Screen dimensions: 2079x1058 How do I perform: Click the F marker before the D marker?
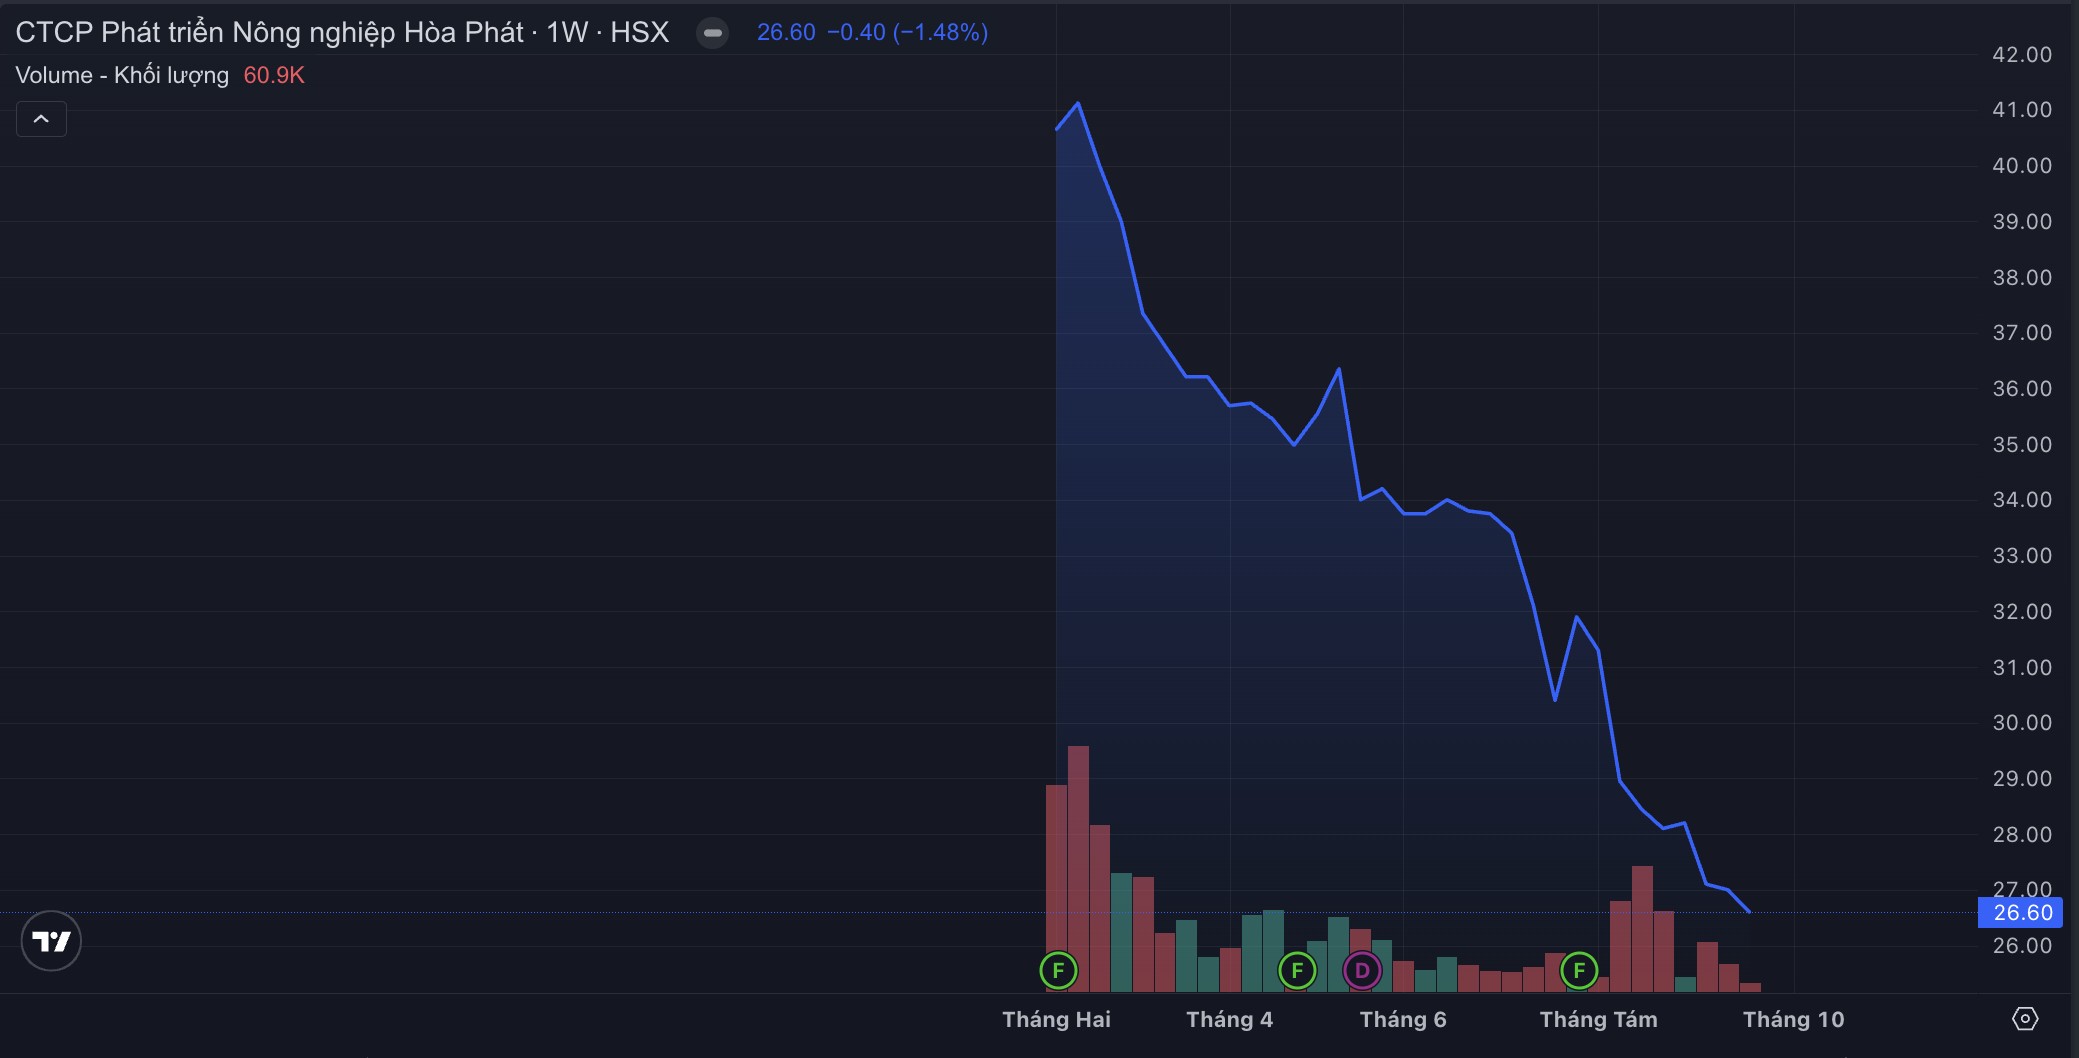[x=1297, y=970]
